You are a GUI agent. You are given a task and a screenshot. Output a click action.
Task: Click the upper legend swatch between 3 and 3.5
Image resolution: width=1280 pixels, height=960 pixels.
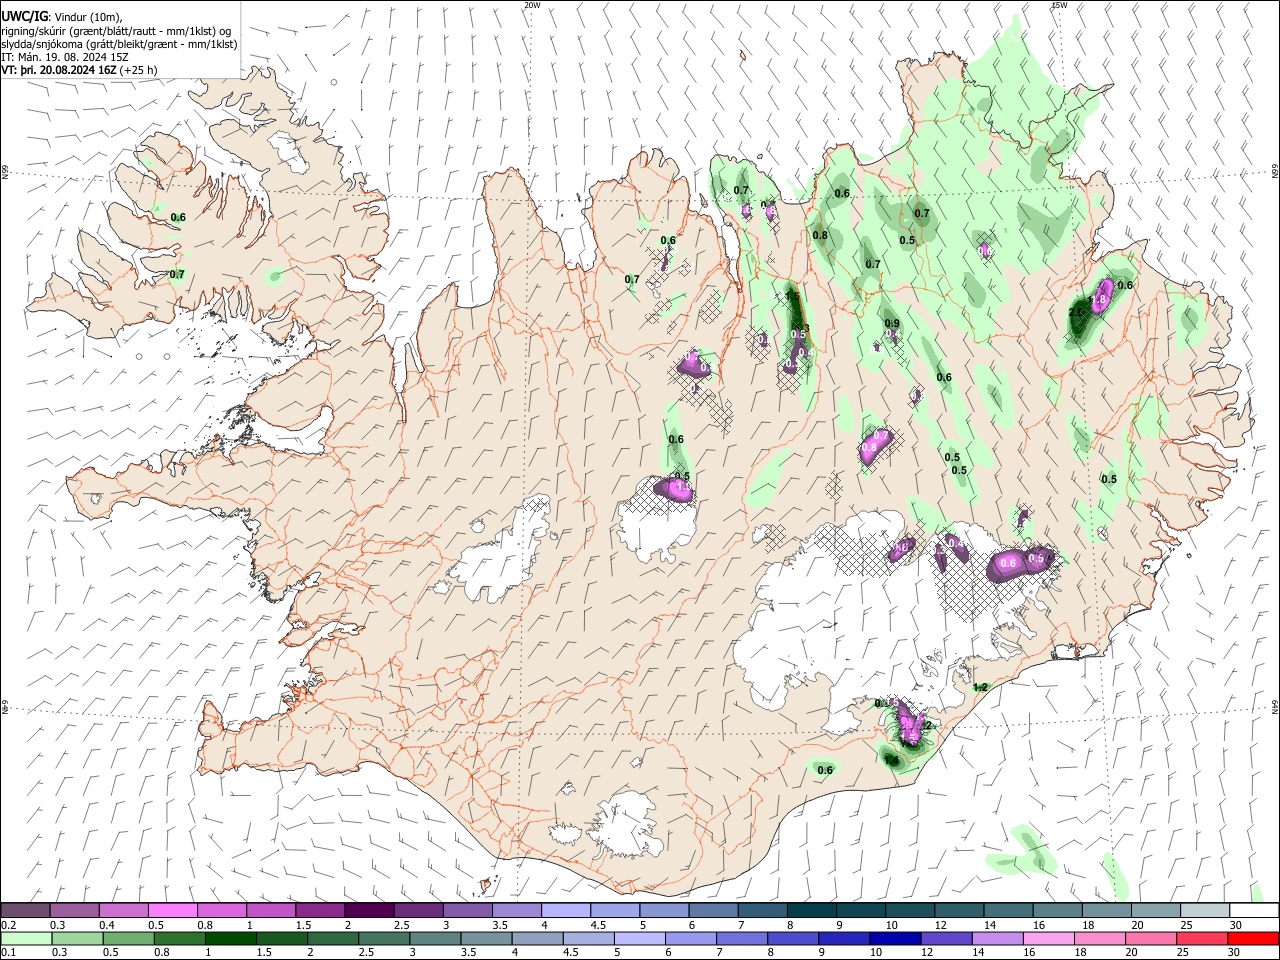[468, 910]
